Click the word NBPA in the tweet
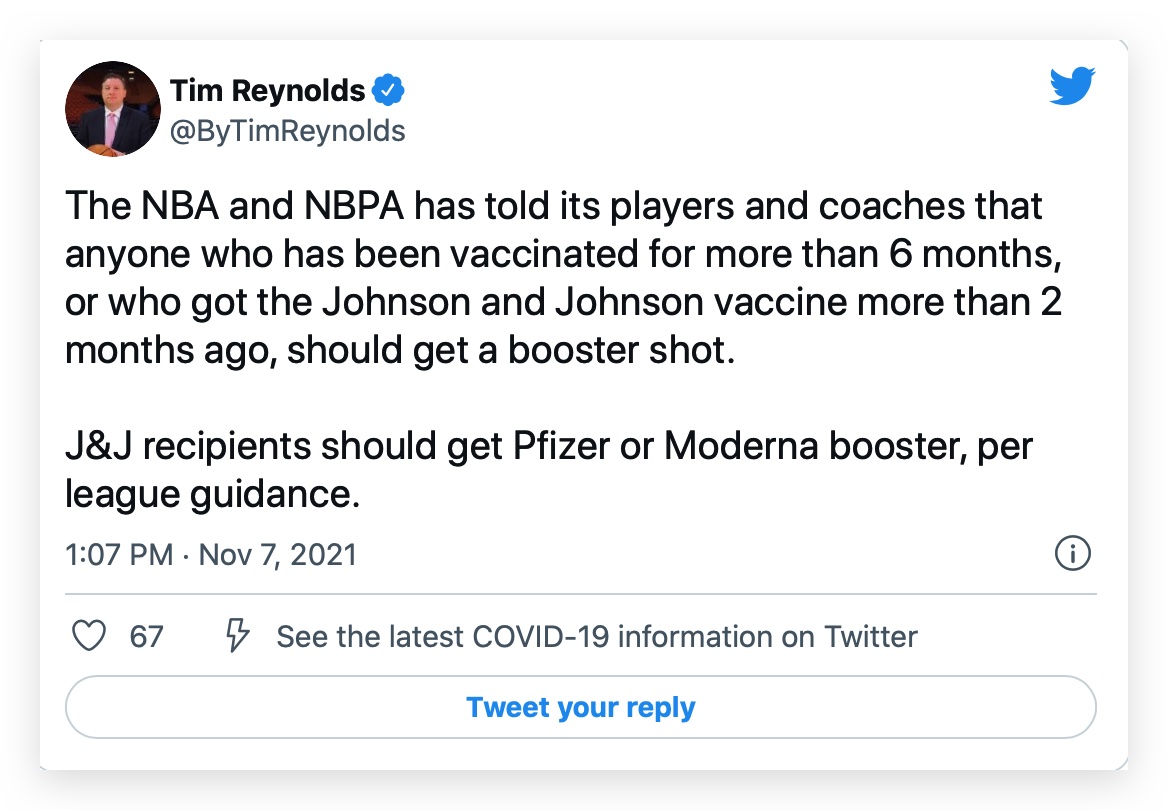The width and height of the screenshot is (1168, 810). point(354,206)
